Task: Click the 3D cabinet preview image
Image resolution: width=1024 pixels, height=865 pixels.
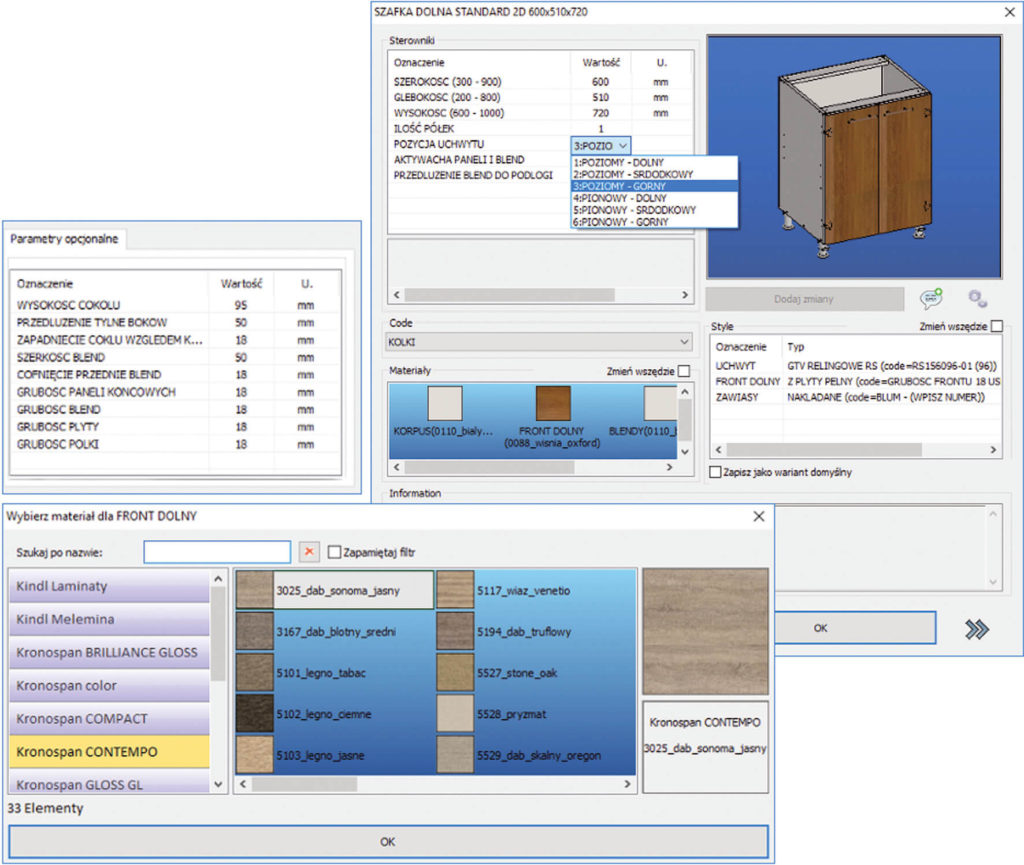Action: click(854, 157)
